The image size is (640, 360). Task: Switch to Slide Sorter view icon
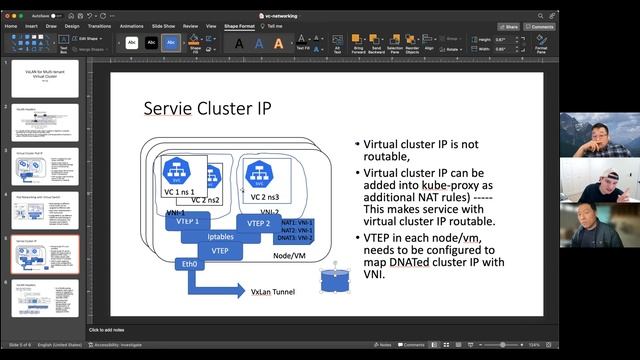tap(446, 345)
